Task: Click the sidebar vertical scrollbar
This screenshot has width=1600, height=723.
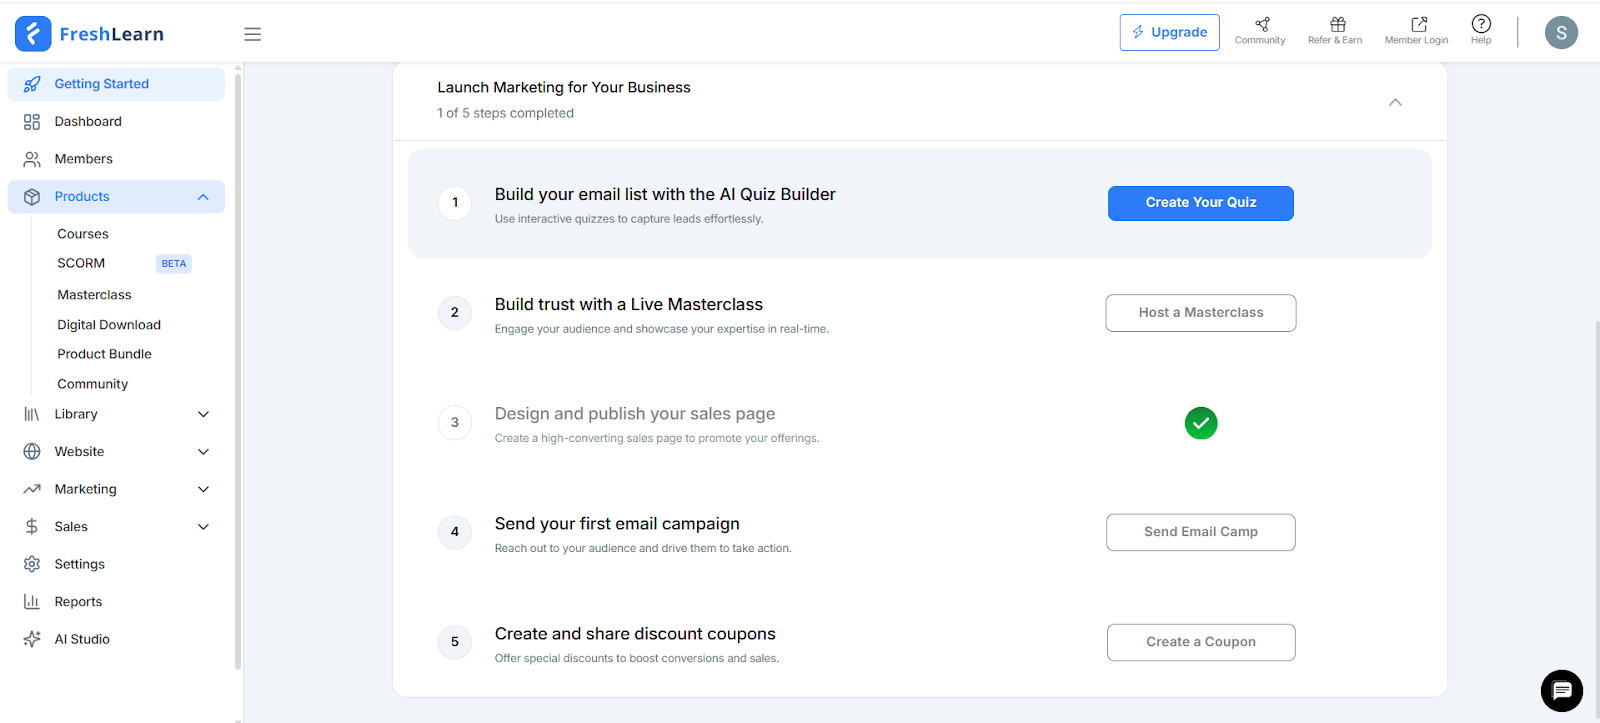Action: pyautogui.click(x=238, y=370)
